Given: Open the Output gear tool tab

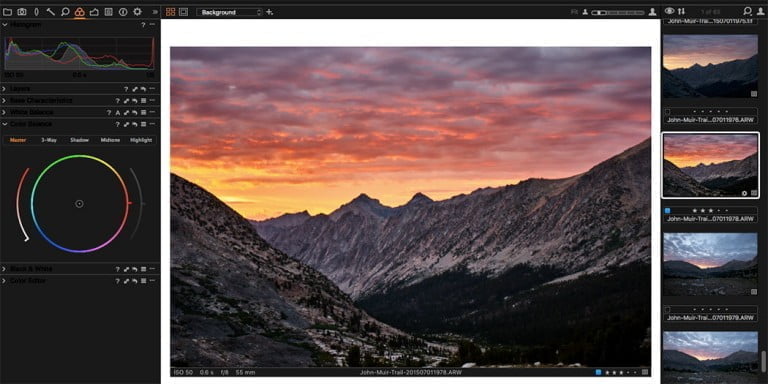Looking at the screenshot, I should pyautogui.click(x=137, y=12).
